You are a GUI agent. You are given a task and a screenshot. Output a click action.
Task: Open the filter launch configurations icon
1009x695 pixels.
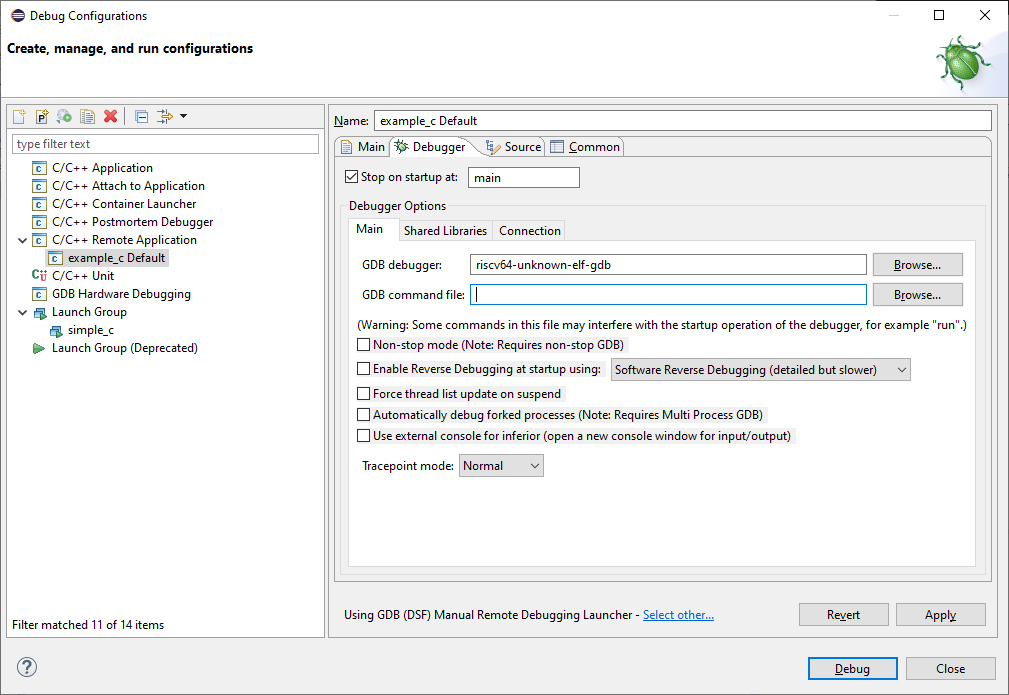166,117
